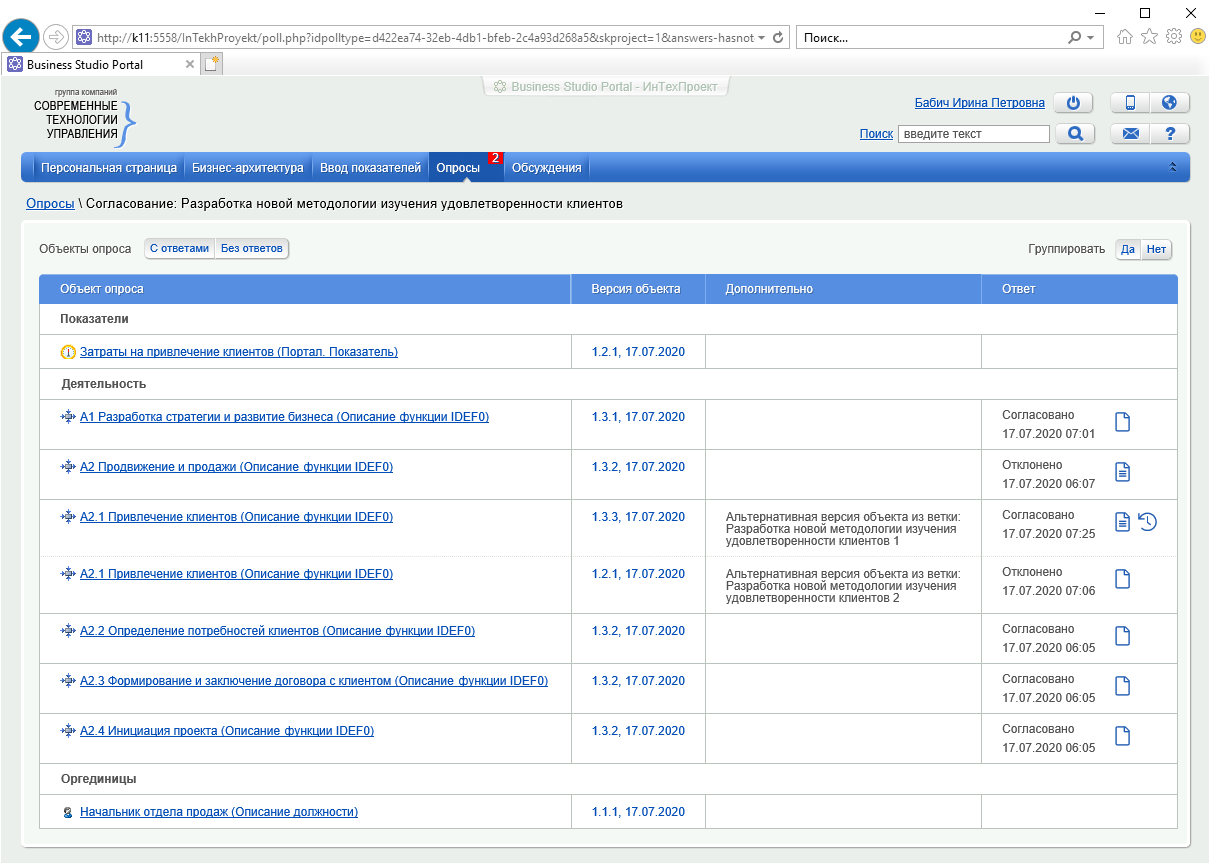Open the mail envelope icon

pos(1130,134)
